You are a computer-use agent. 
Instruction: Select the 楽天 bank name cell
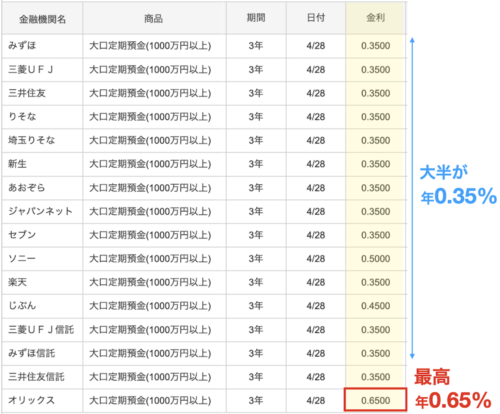click(42, 283)
